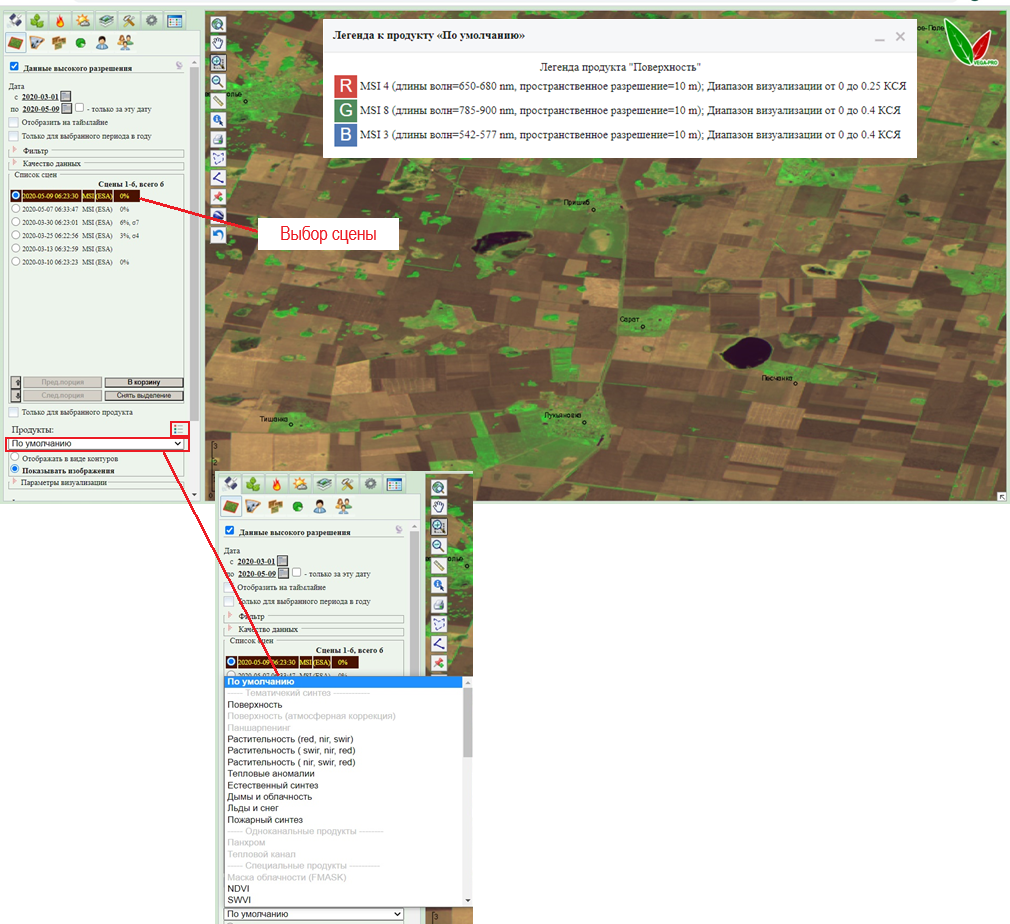The width and height of the screenshot is (1010, 924).
Task: Click the red R channel swatch in legend
Action: [x=346, y=85]
